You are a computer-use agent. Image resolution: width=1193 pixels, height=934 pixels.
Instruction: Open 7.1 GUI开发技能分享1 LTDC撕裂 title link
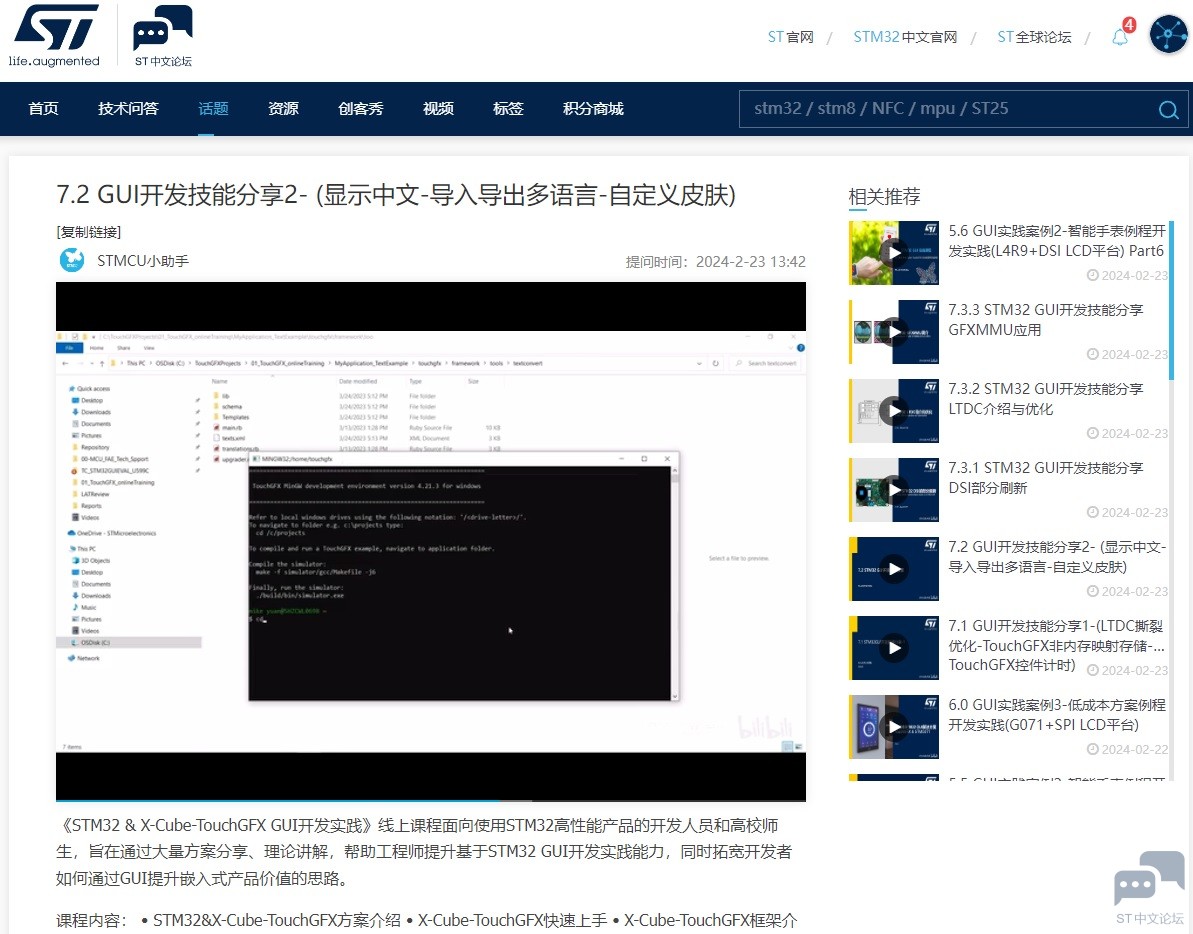pyautogui.click(x=1056, y=645)
